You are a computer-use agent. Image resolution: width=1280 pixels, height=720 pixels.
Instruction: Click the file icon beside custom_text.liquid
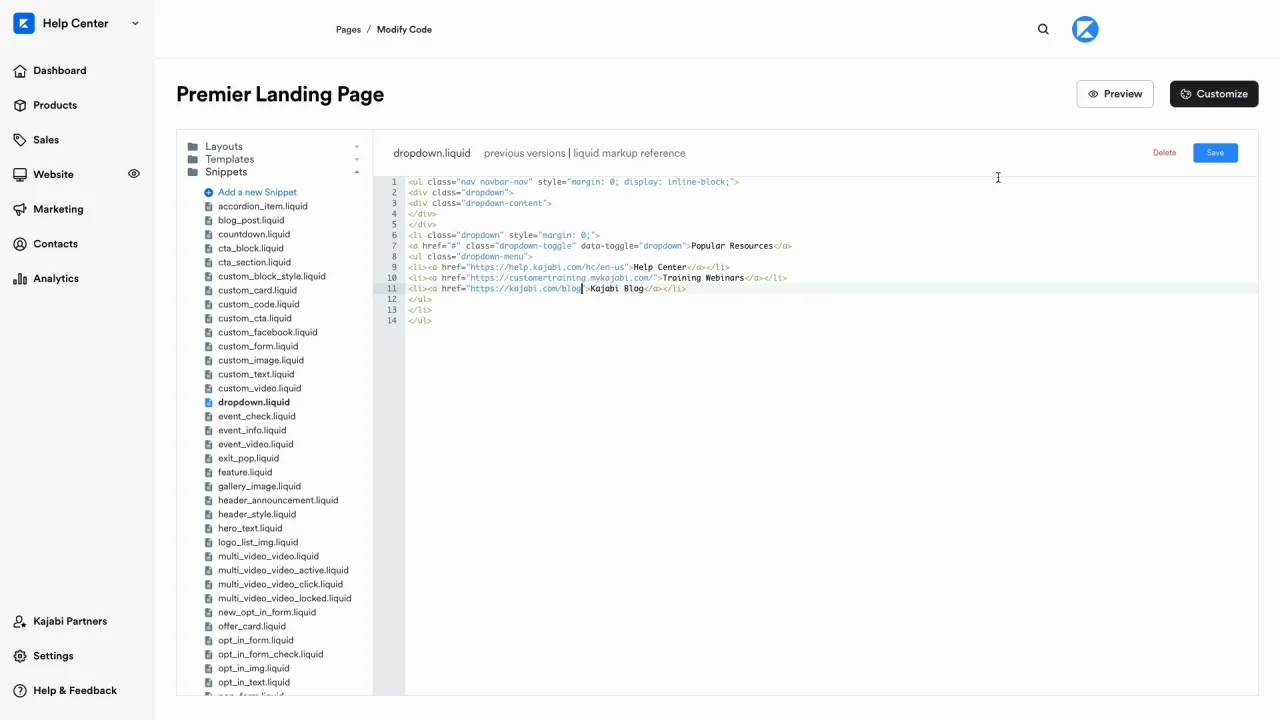click(209, 375)
